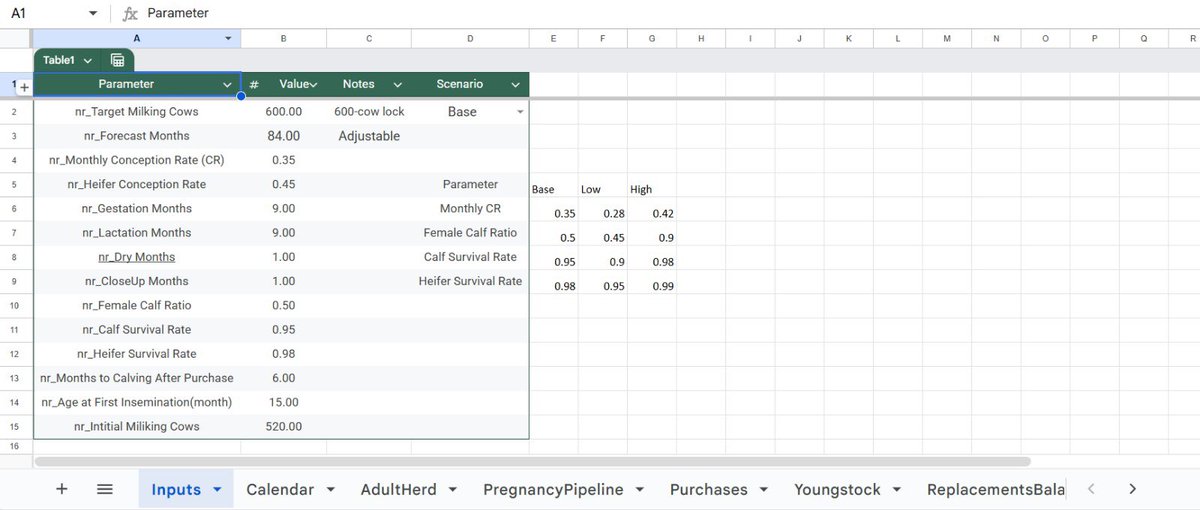Select the 520.00 value cell
This screenshot has width=1200, height=510.
click(284, 426)
